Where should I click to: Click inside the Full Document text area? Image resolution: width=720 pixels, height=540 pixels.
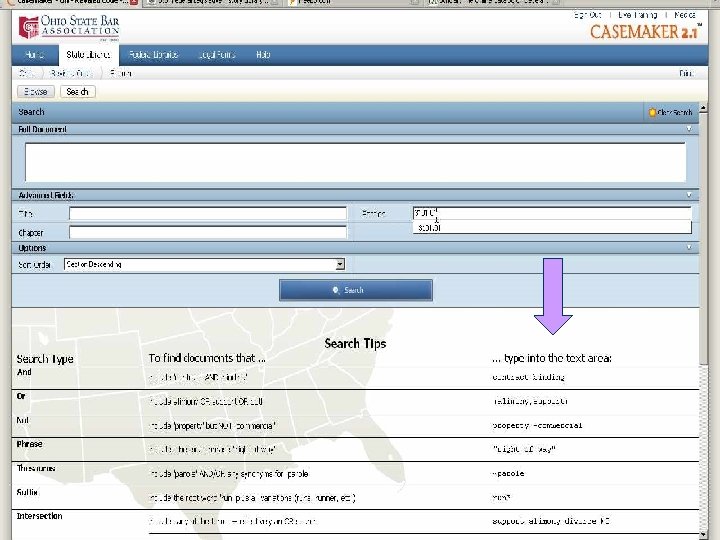pos(355,162)
